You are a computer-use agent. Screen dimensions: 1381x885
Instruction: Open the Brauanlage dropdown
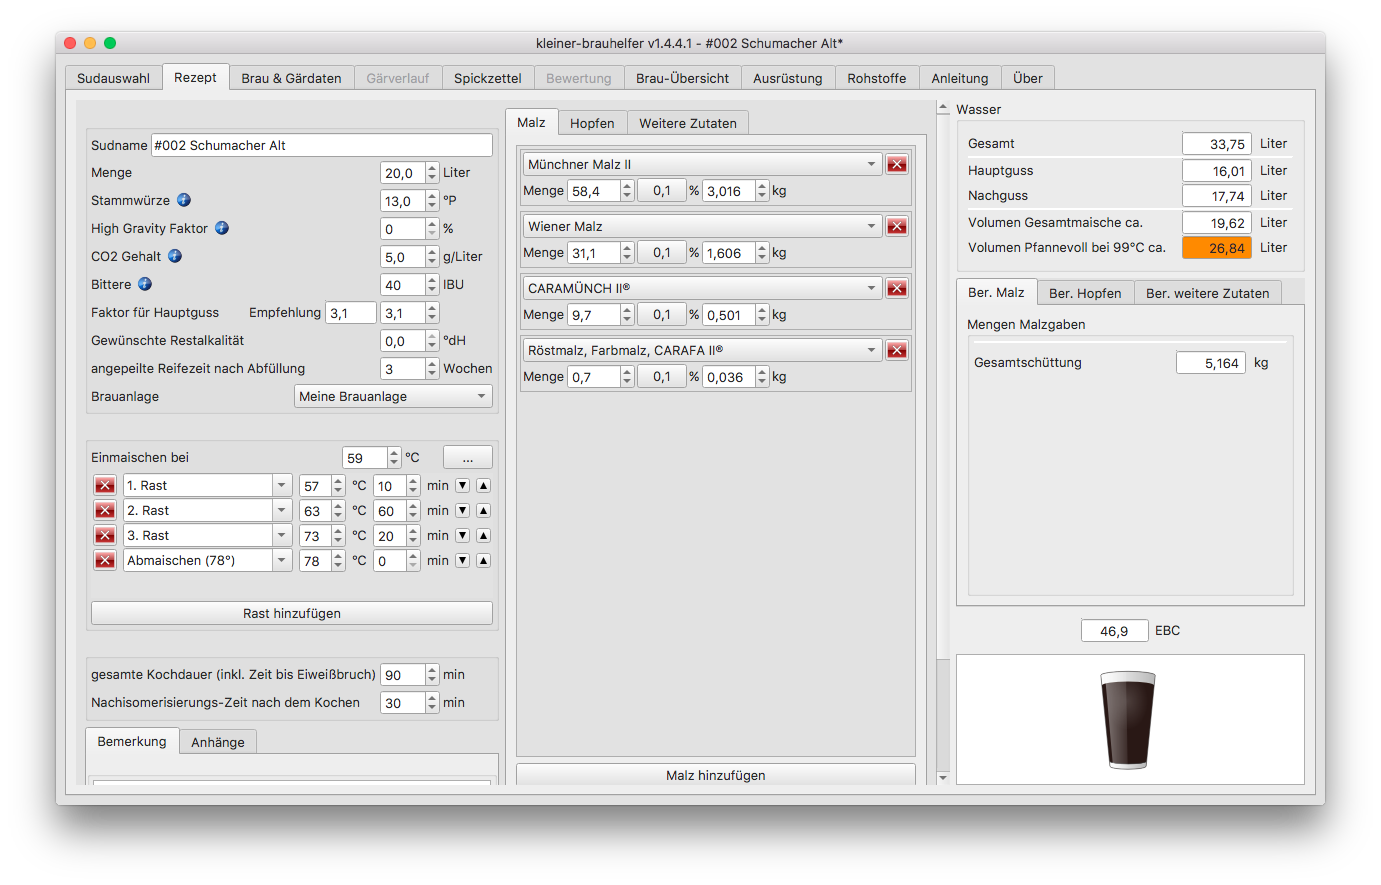point(393,397)
